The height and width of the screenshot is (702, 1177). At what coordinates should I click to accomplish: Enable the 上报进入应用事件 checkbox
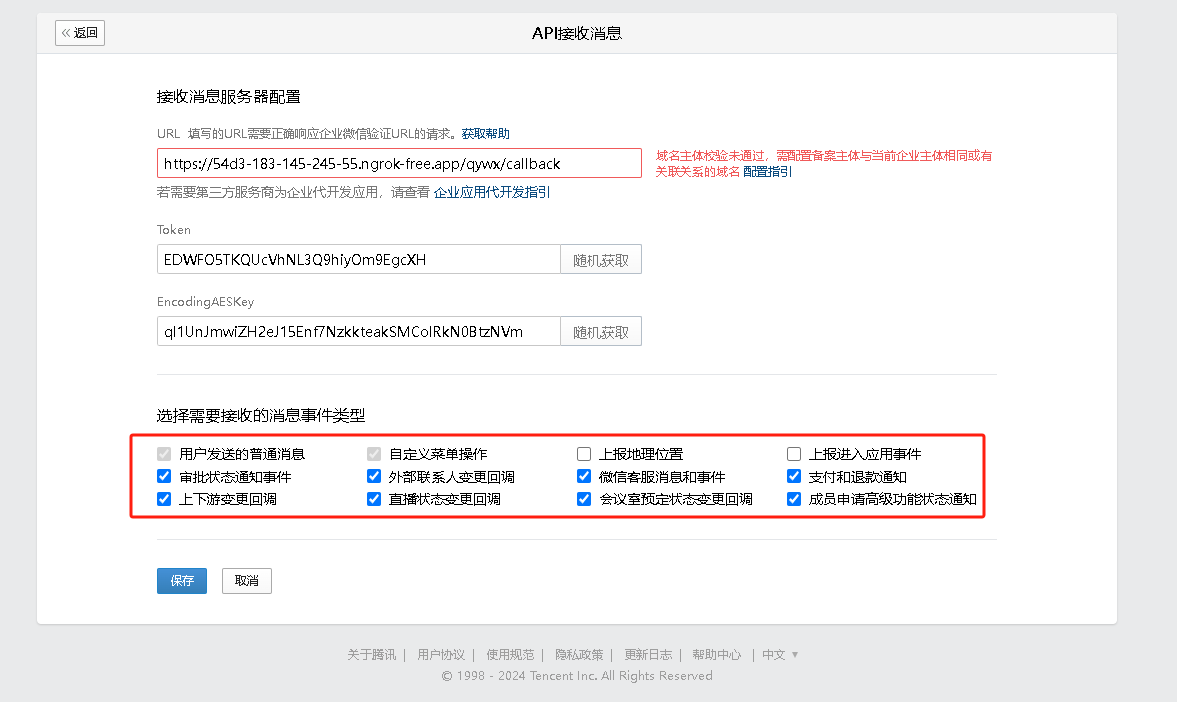794,453
